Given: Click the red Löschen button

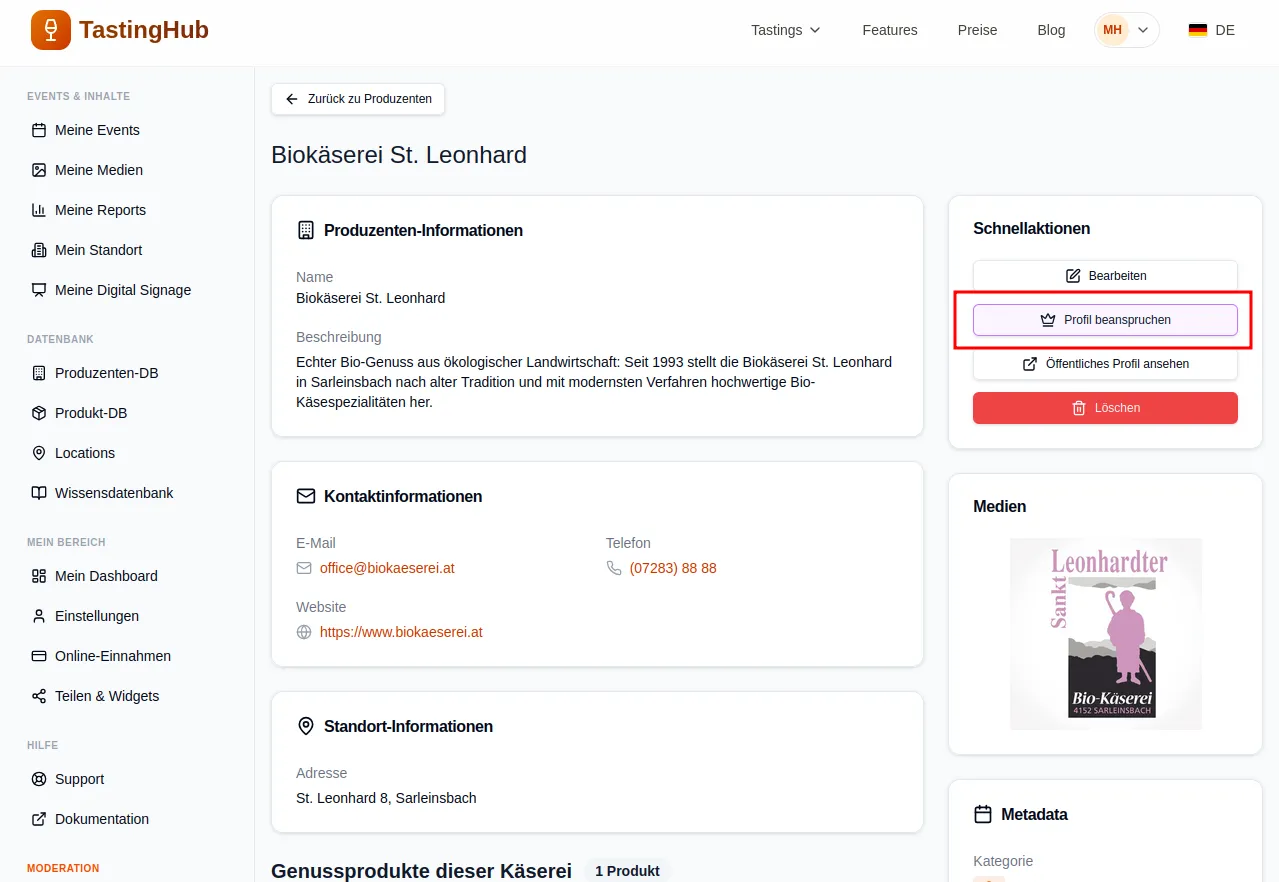Looking at the screenshot, I should coord(1105,408).
